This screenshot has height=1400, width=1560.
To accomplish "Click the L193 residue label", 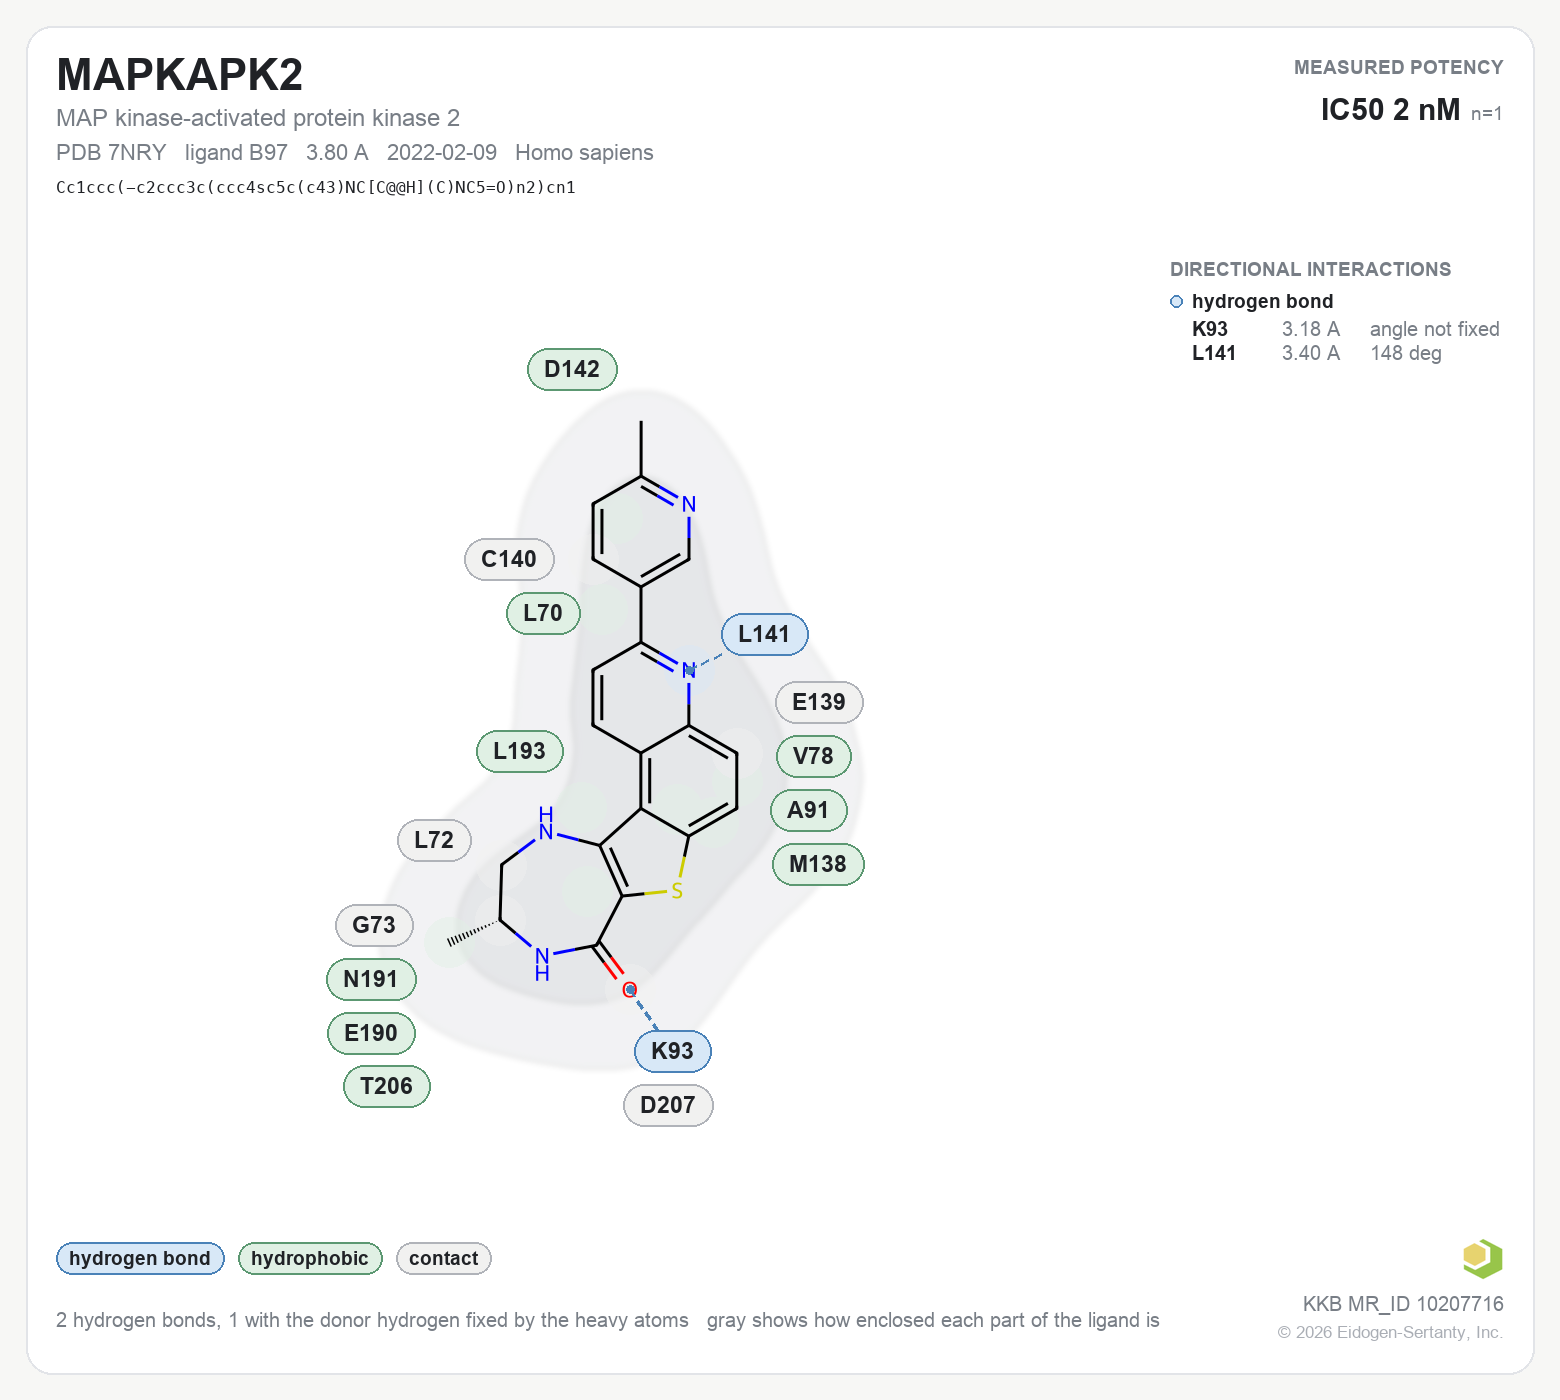I will (519, 751).
